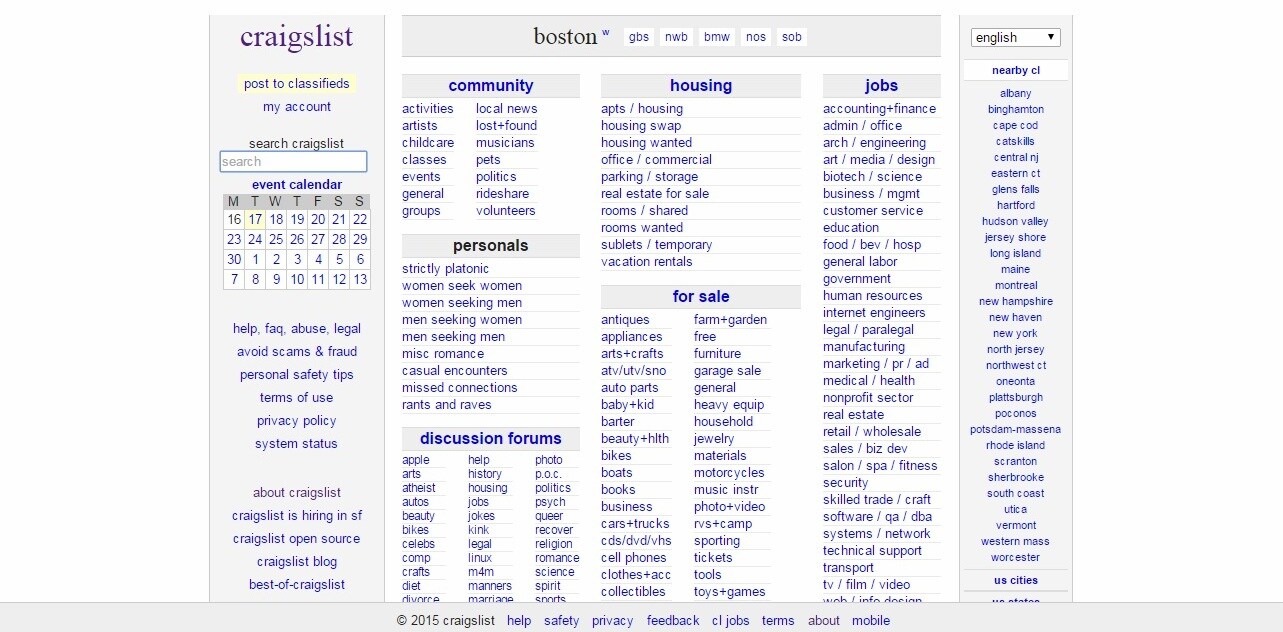Image resolution: width=1283 pixels, height=632 pixels.
Task: Switch to the bmw area tab
Action: click(717, 37)
